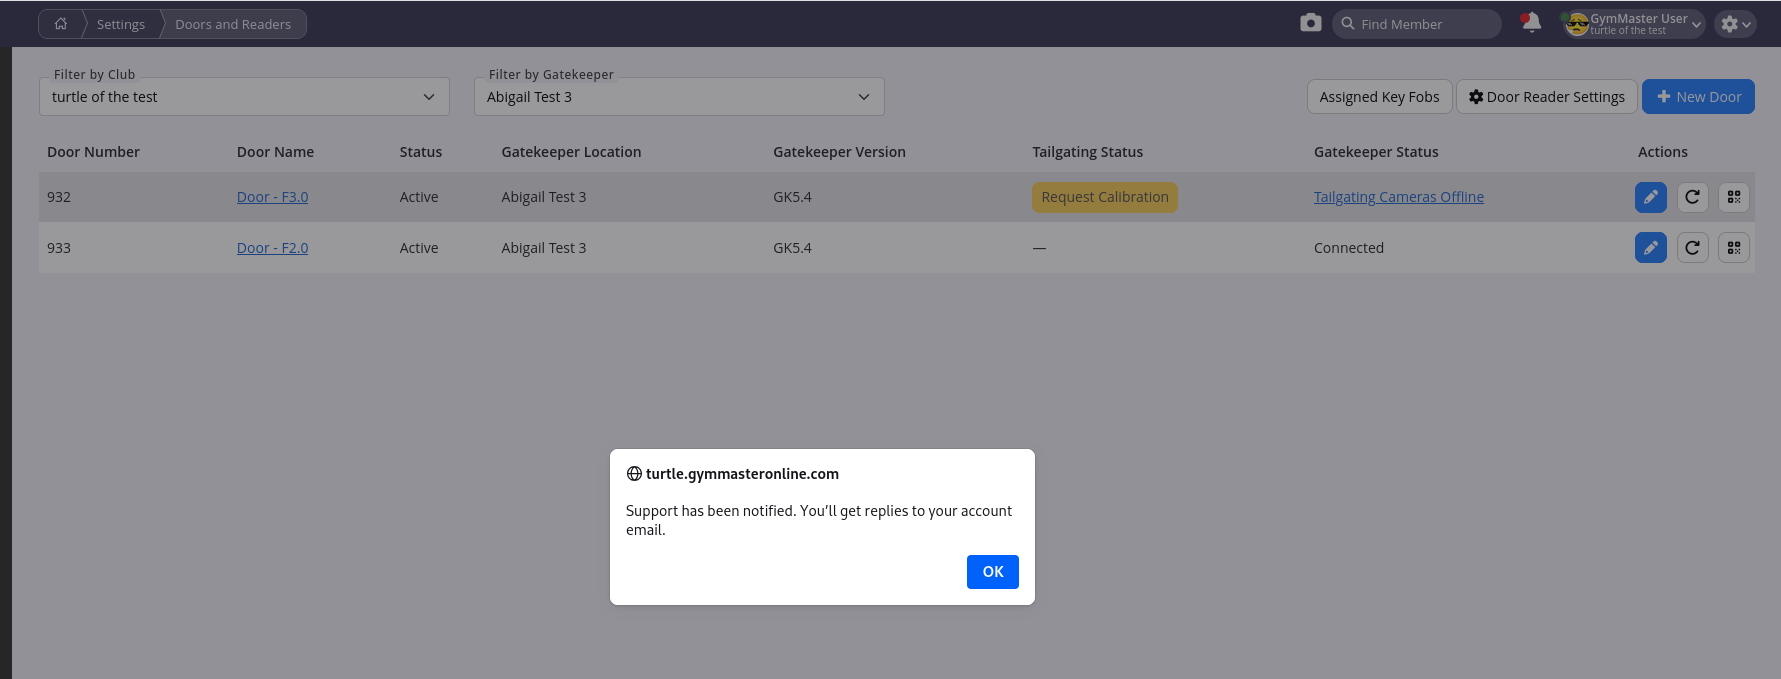Image resolution: width=1781 pixels, height=679 pixels.
Task: Edit door 932 with pencil icon
Action: pyautogui.click(x=1650, y=197)
